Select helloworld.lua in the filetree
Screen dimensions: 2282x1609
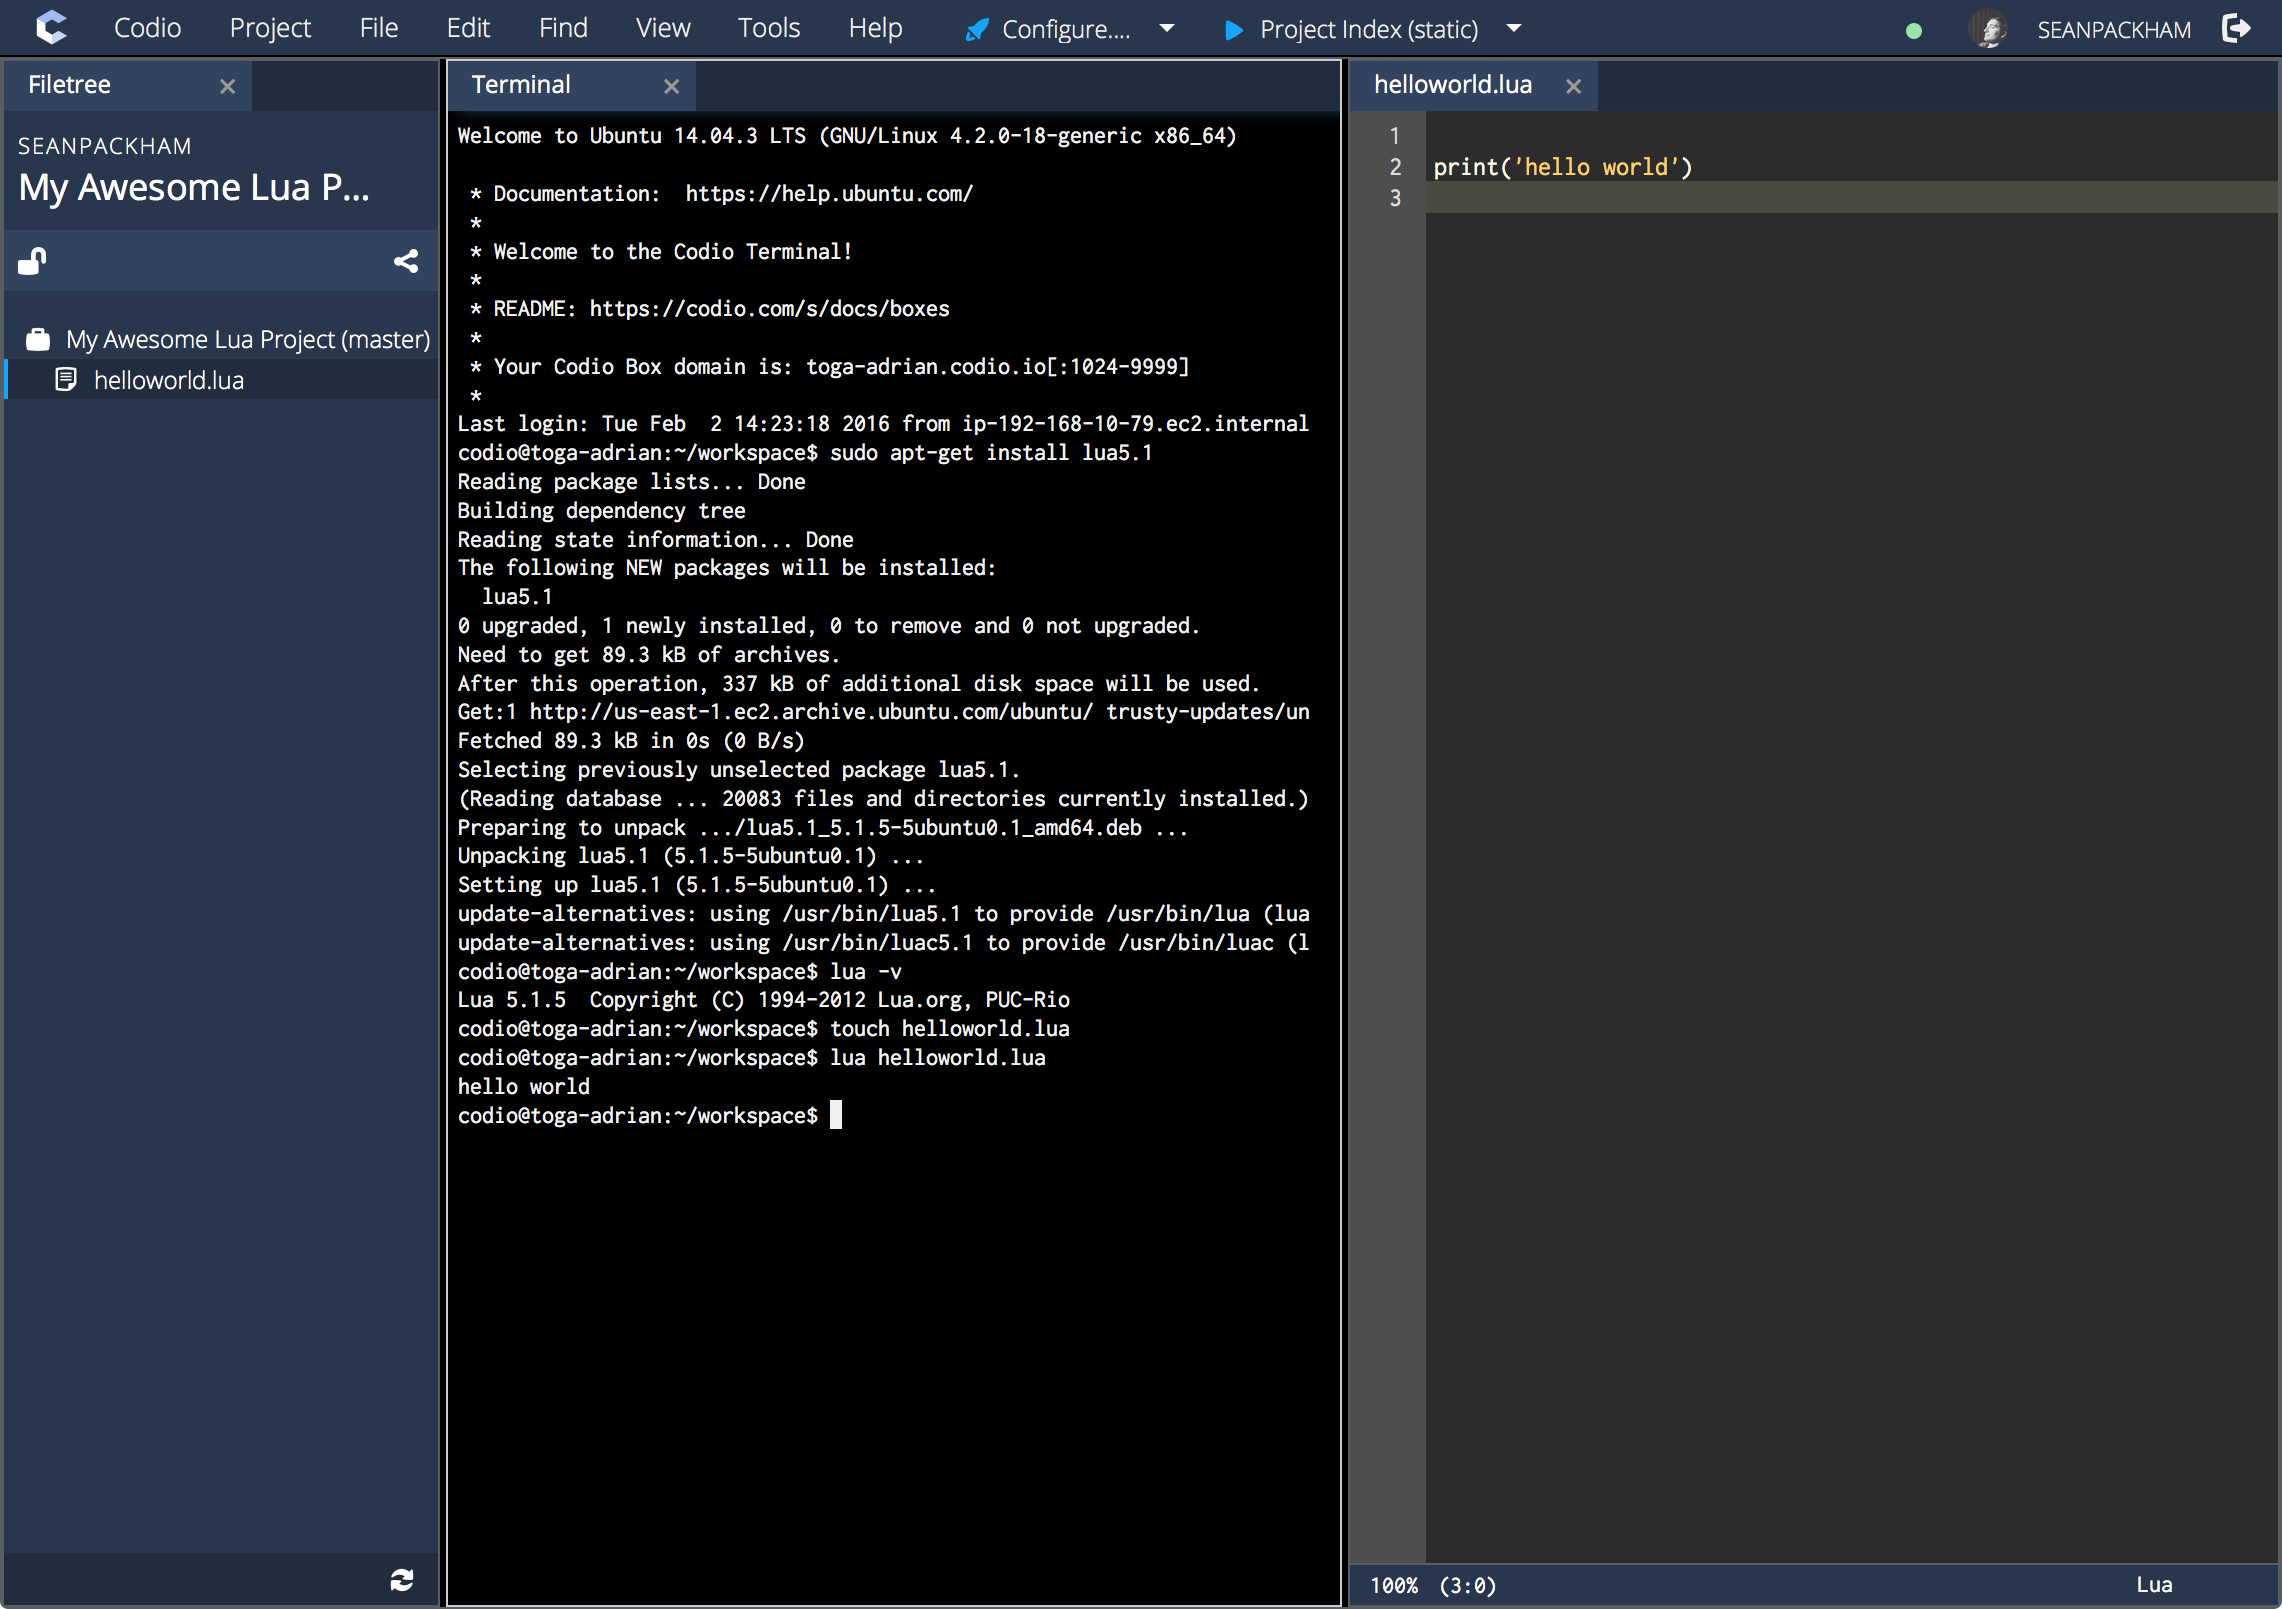coord(168,379)
